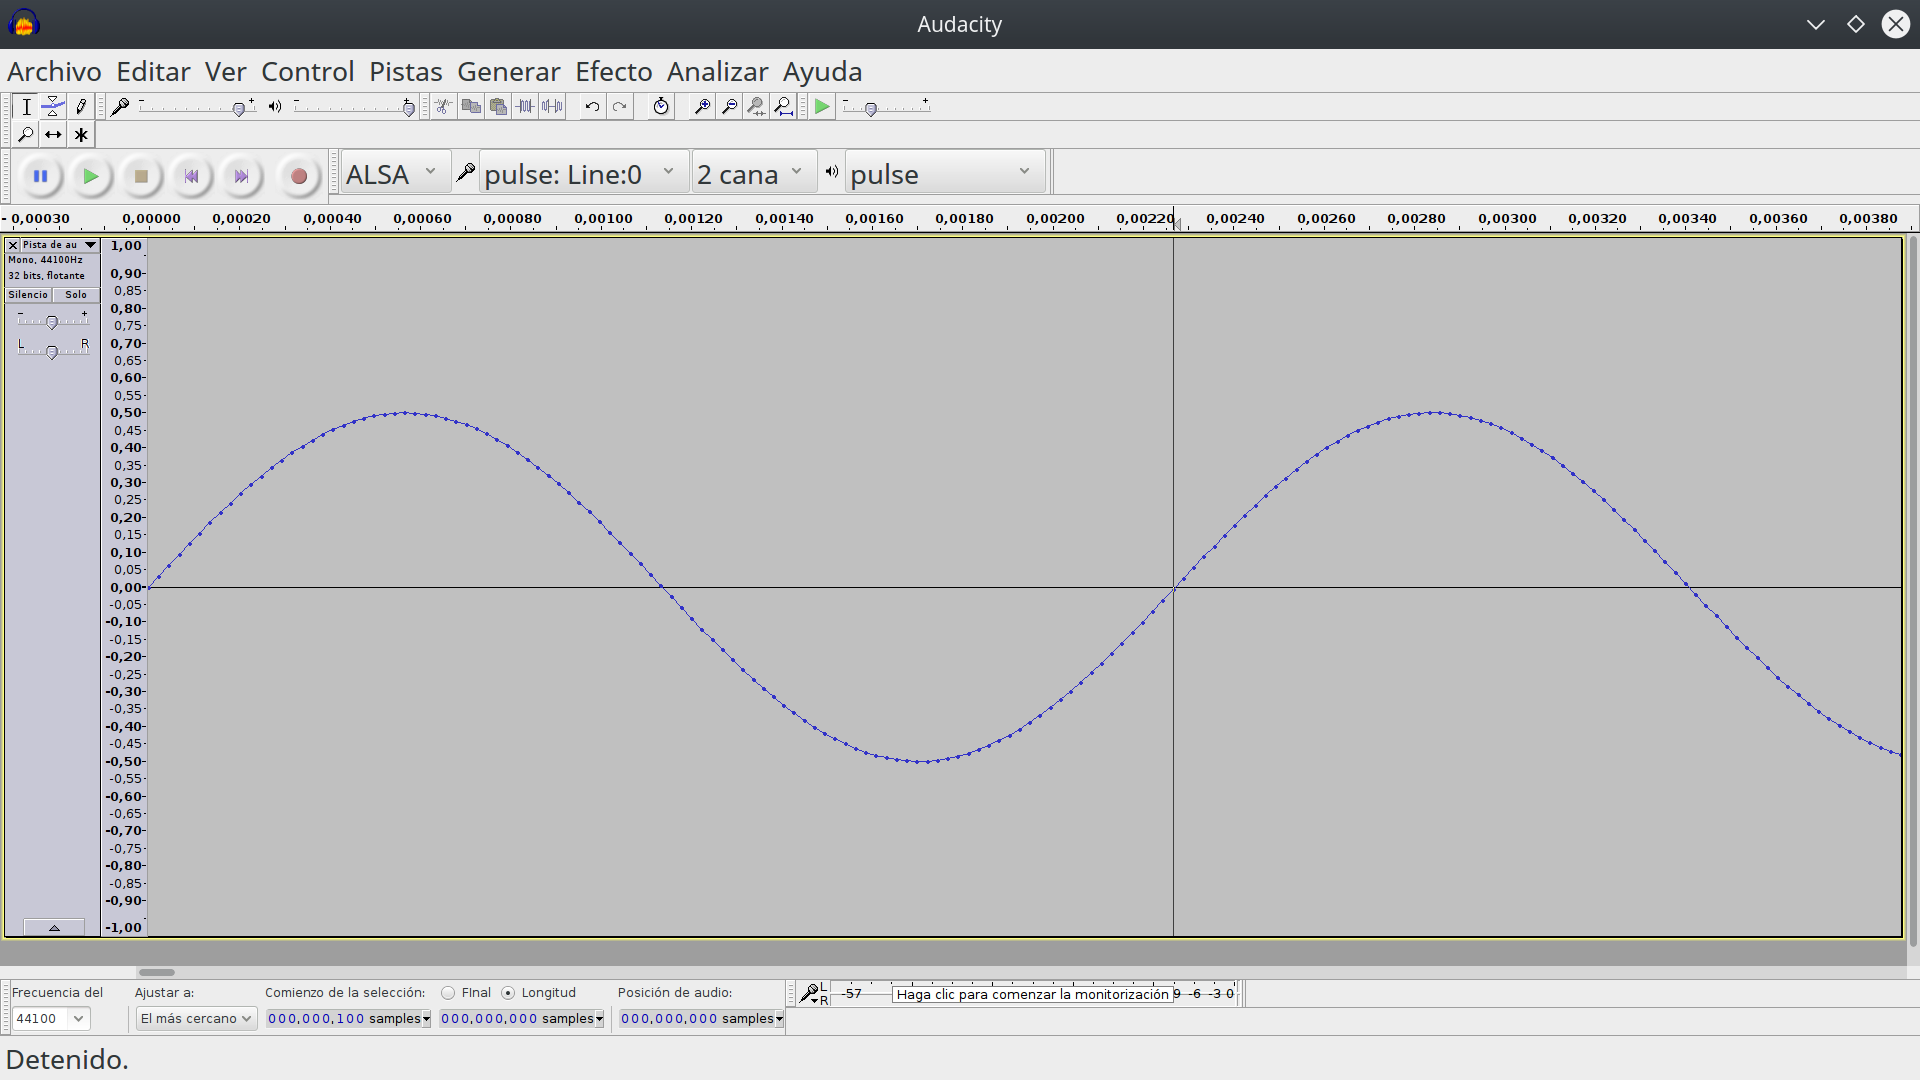
Task: Select the Multi-tool asterisk icon
Action: pyautogui.click(x=81, y=135)
